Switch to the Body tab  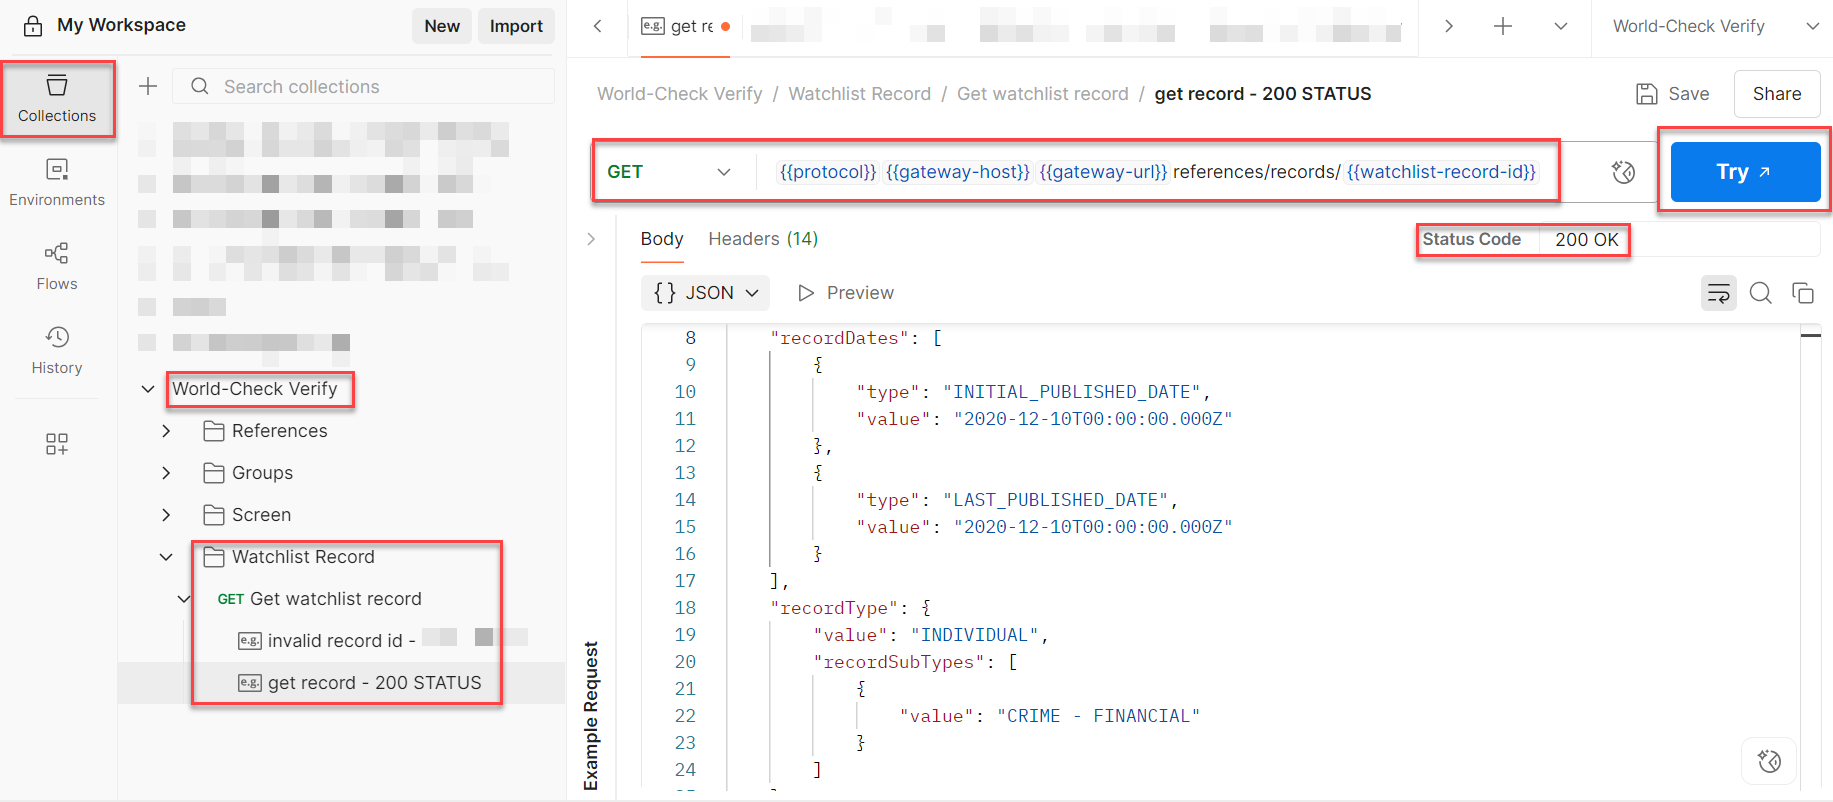pos(662,239)
